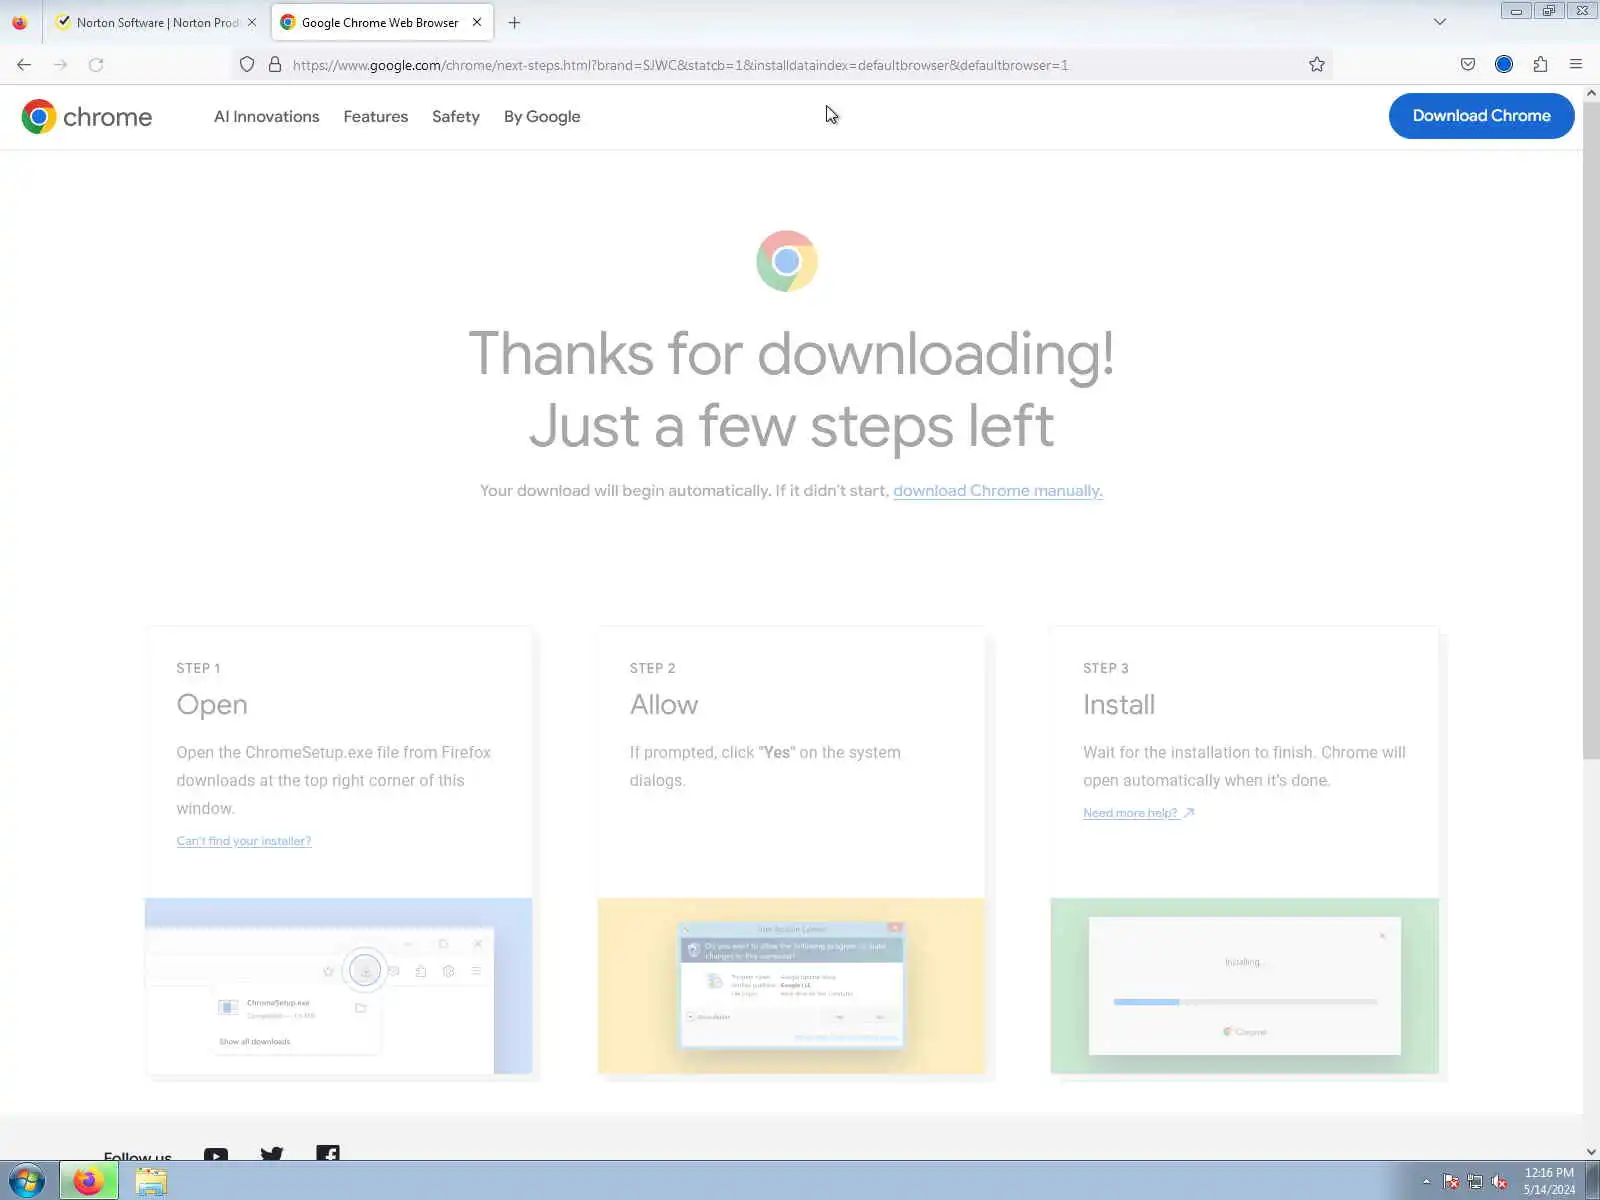The height and width of the screenshot is (1200, 1600).
Task: Open the Extensions puzzle icon
Action: pyautogui.click(x=1540, y=65)
